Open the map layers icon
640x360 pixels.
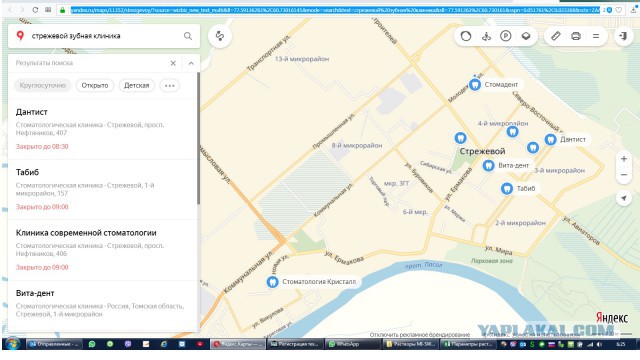click(x=526, y=36)
